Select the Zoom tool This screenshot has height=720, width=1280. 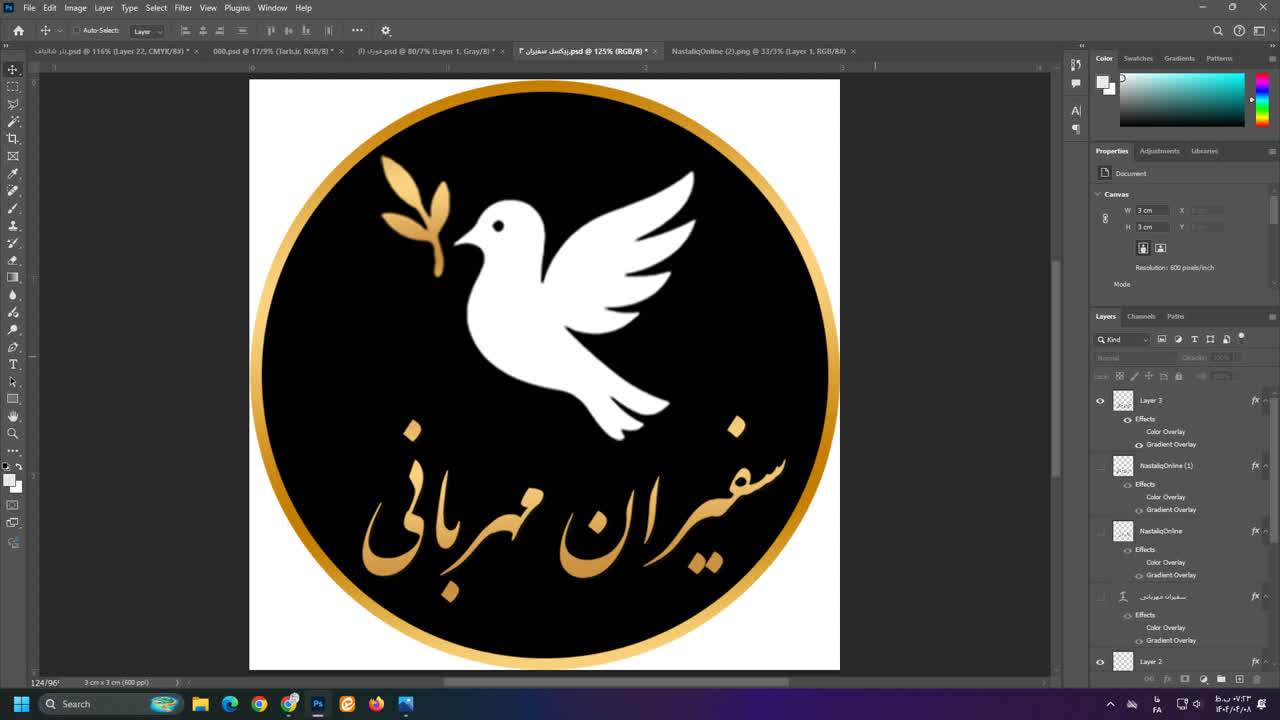tap(13, 432)
